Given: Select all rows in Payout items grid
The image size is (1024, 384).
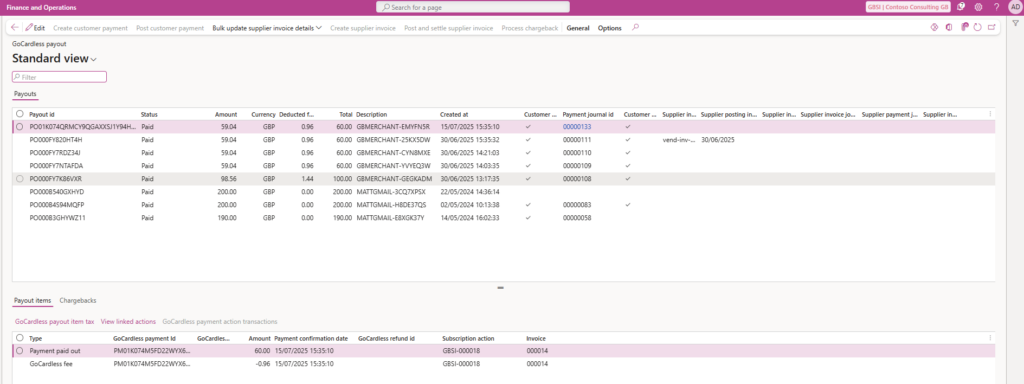Looking at the screenshot, I should click(x=20, y=338).
